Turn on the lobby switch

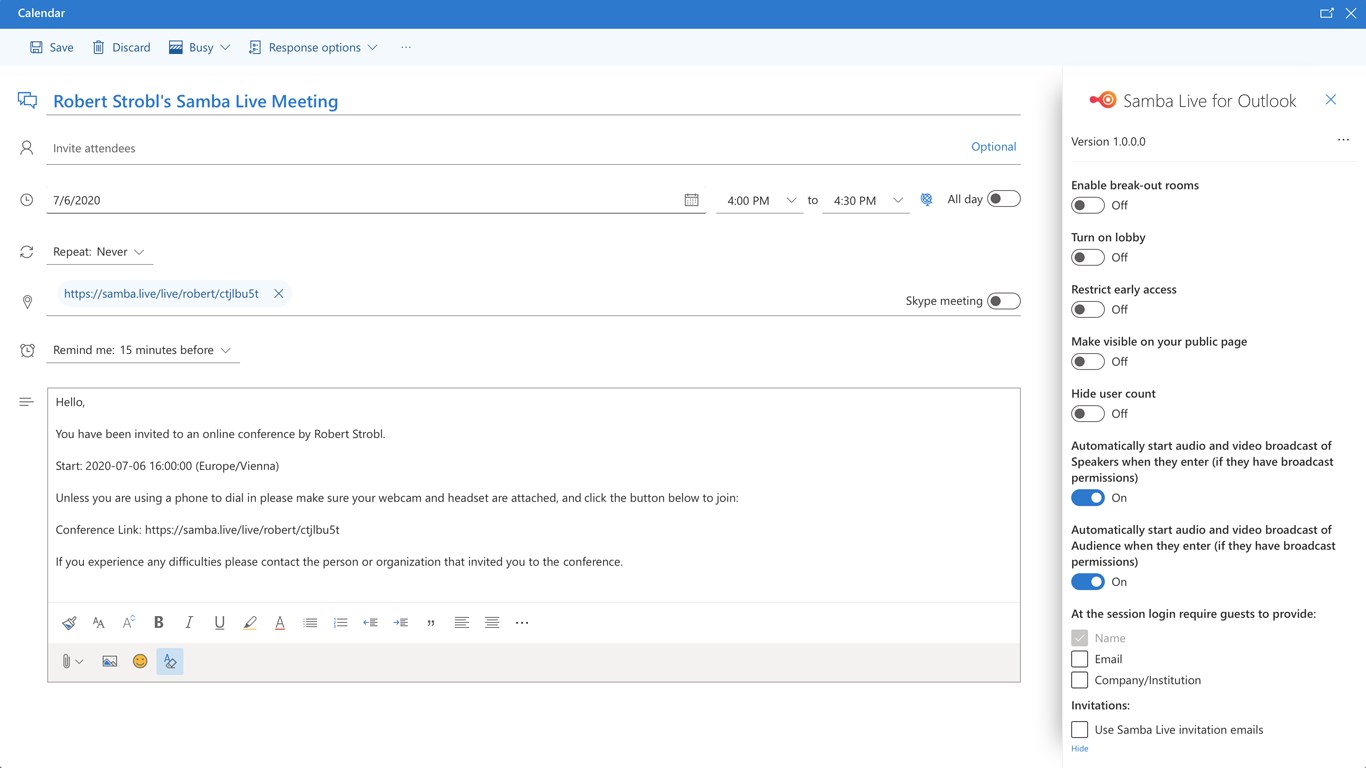(x=1087, y=257)
